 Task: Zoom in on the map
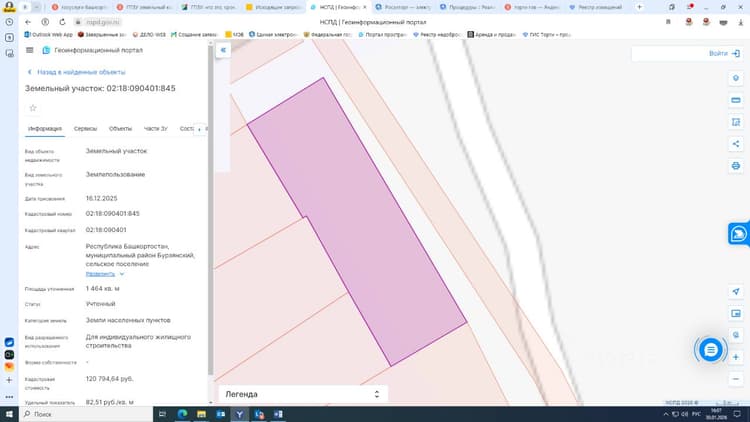pyautogui.click(x=736, y=357)
